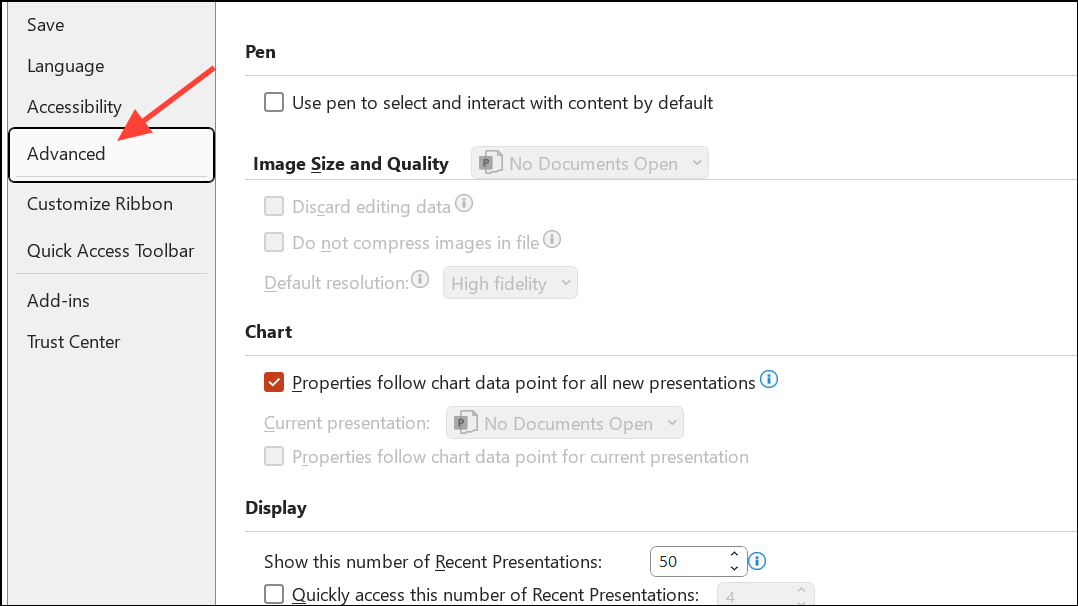Click the info icon beside Do not compress images
Image resolution: width=1078 pixels, height=606 pixels.
551,240
